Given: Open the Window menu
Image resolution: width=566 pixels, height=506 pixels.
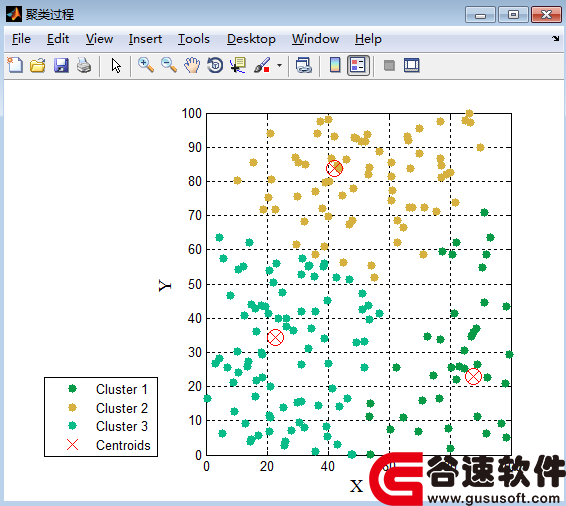Looking at the screenshot, I should tap(315, 39).
